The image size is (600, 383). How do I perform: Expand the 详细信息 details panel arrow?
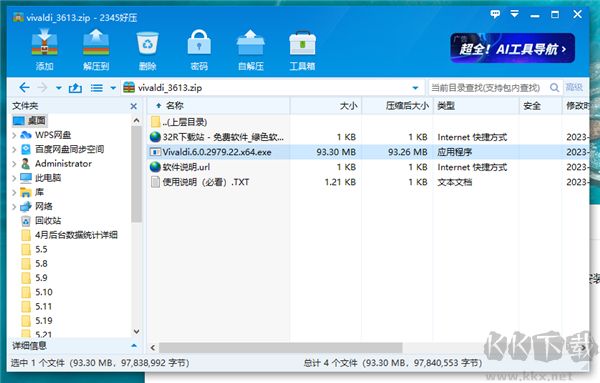pyautogui.click(x=134, y=346)
